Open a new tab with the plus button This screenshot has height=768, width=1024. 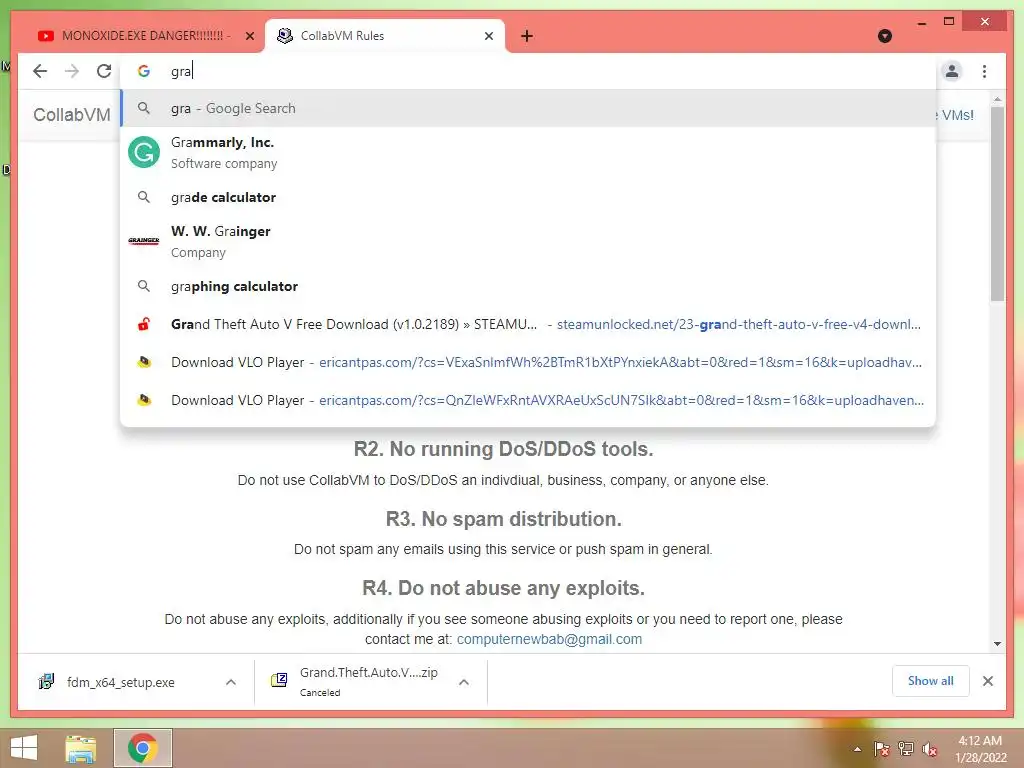[527, 36]
